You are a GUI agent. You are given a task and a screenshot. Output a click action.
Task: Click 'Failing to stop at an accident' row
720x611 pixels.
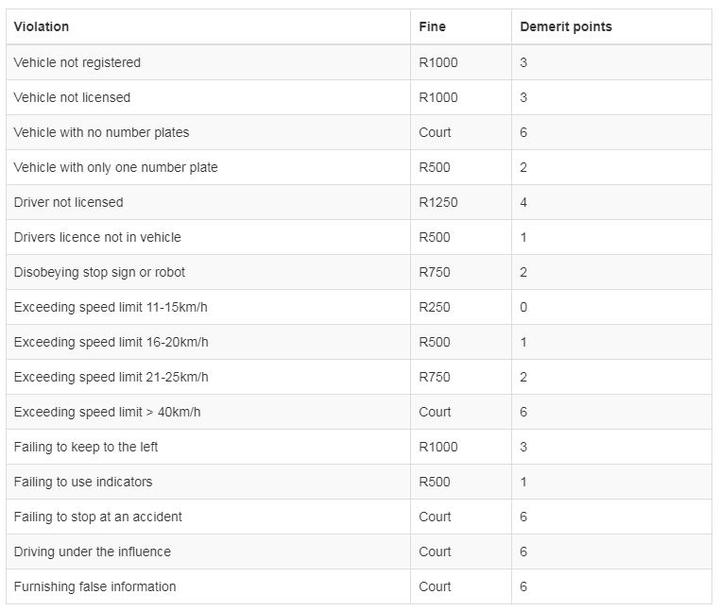coord(98,517)
